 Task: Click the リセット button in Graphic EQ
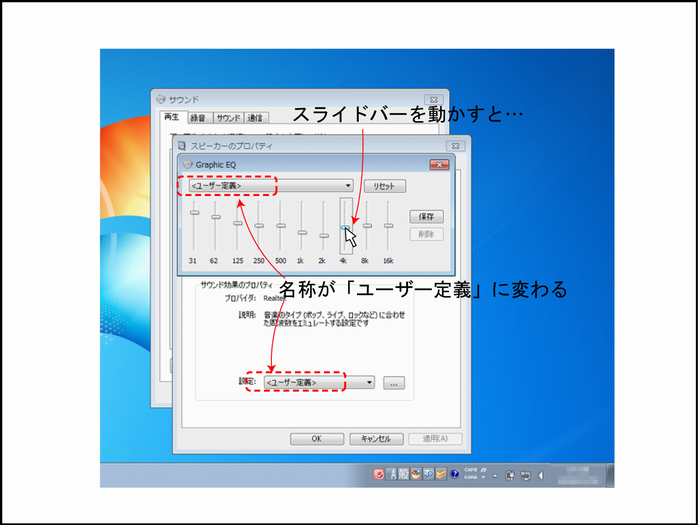tap(385, 186)
